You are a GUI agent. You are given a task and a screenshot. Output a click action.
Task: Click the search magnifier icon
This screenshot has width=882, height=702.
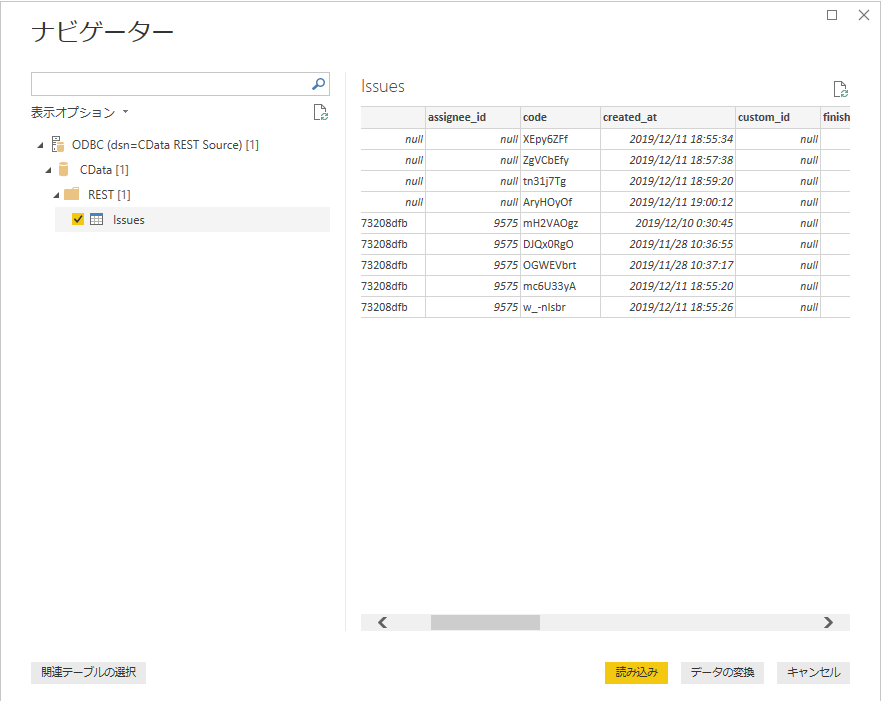pyautogui.click(x=318, y=84)
